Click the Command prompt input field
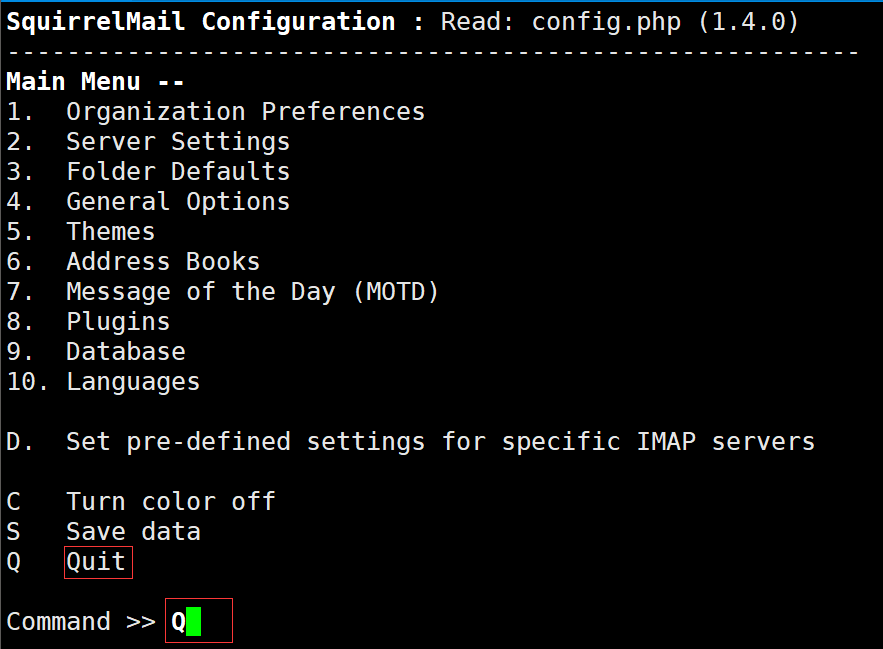Viewport: 883px width, 649px height. [x=199, y=621]
